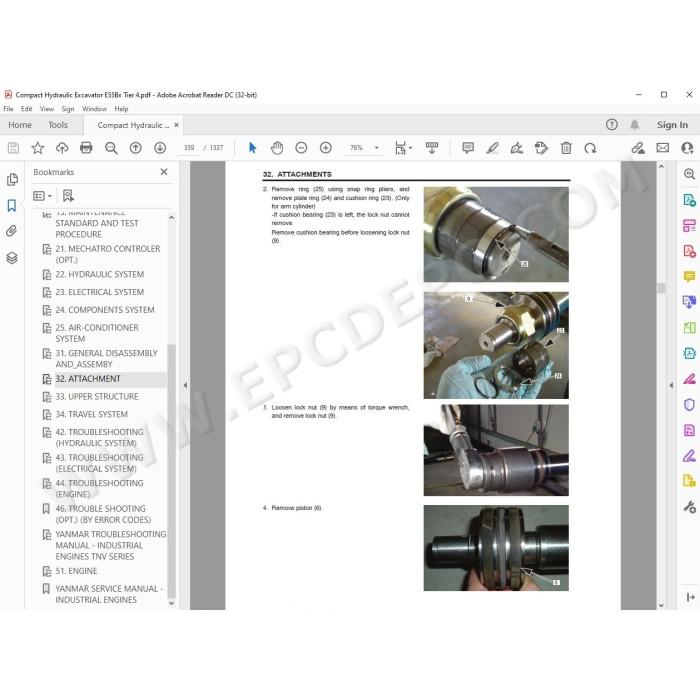
Task: Switch to the Tools tab
Action: [58, 125]
